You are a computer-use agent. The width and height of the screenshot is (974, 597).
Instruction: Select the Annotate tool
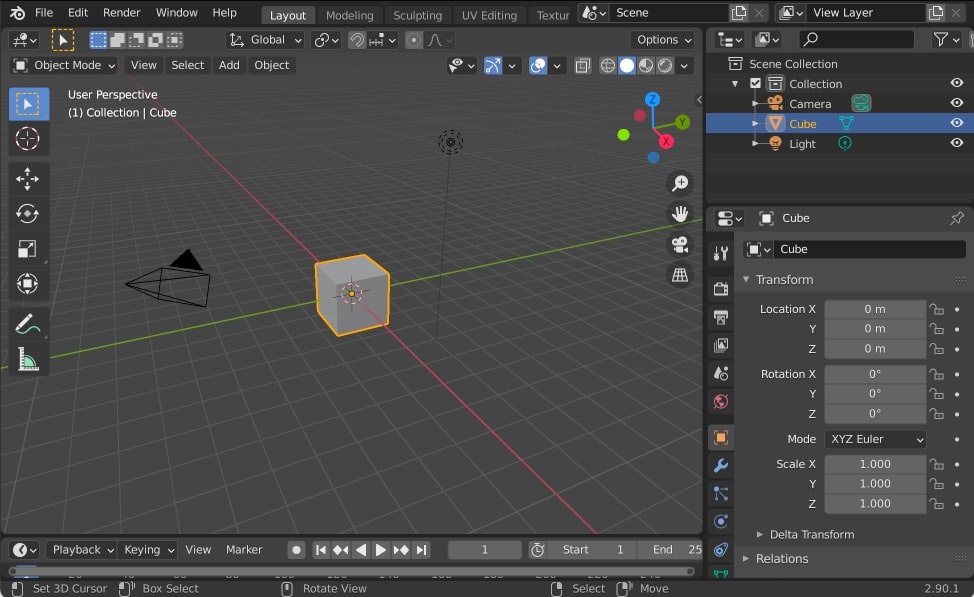click(28, 322)
